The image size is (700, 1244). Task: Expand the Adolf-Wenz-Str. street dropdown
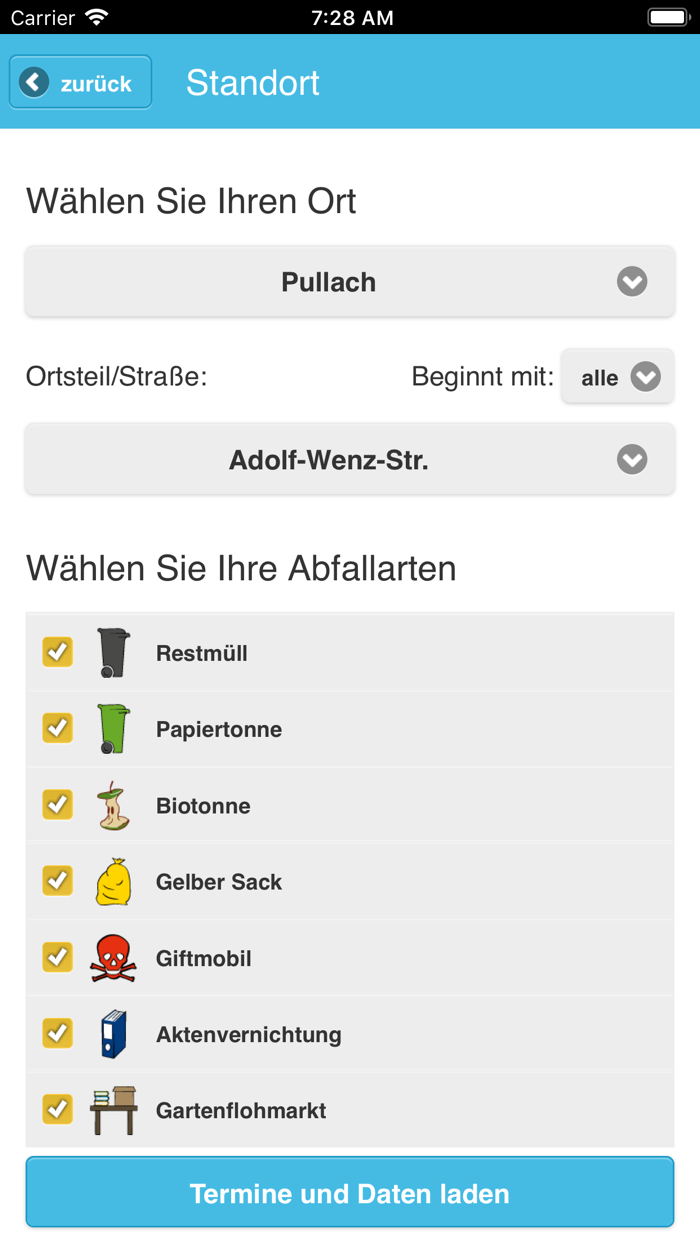(349, 459)
